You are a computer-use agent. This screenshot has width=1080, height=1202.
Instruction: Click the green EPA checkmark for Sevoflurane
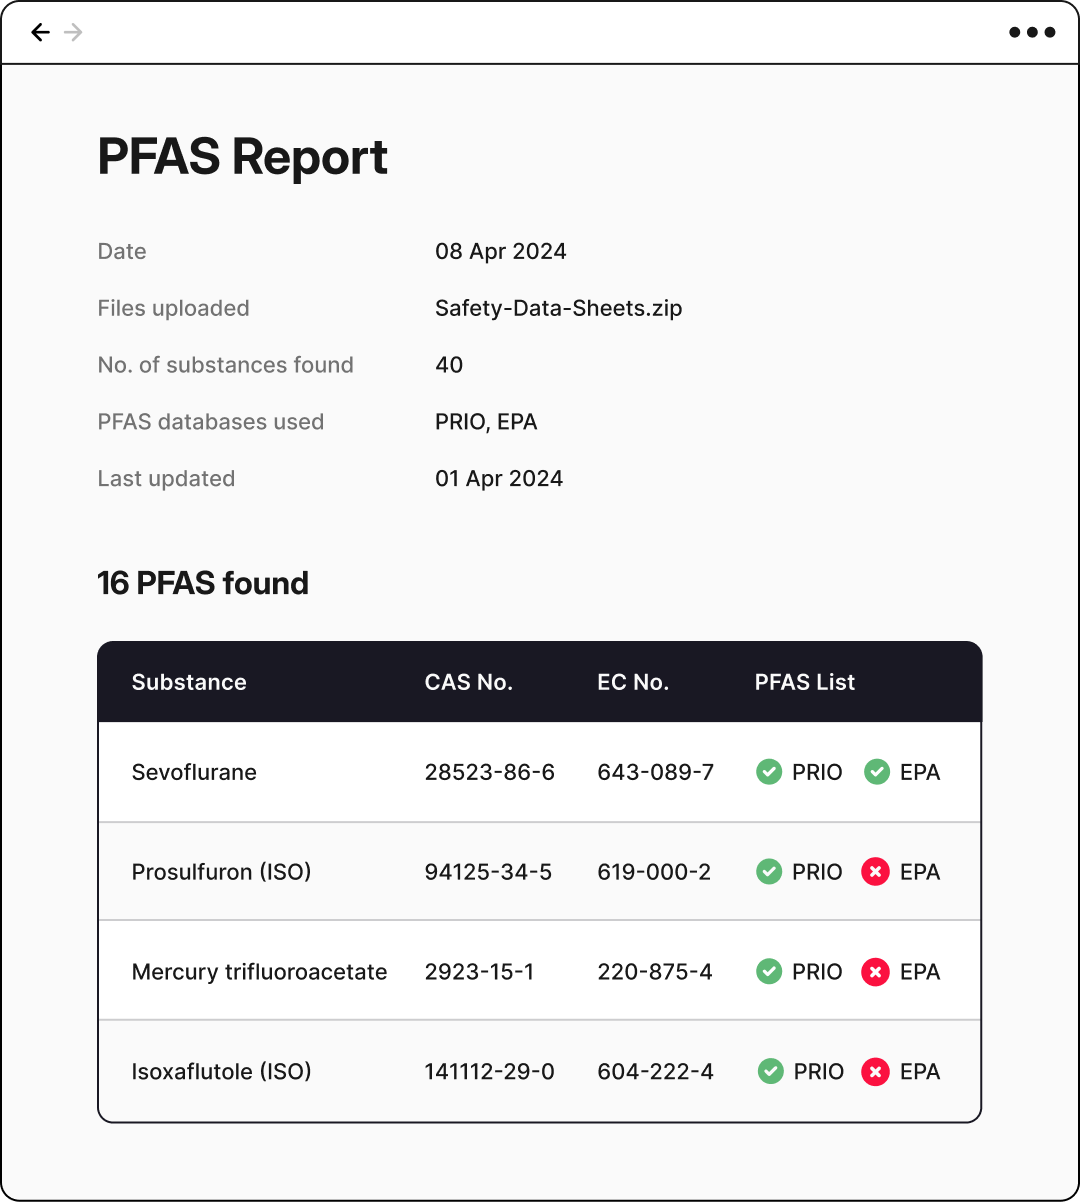[877, 772]
